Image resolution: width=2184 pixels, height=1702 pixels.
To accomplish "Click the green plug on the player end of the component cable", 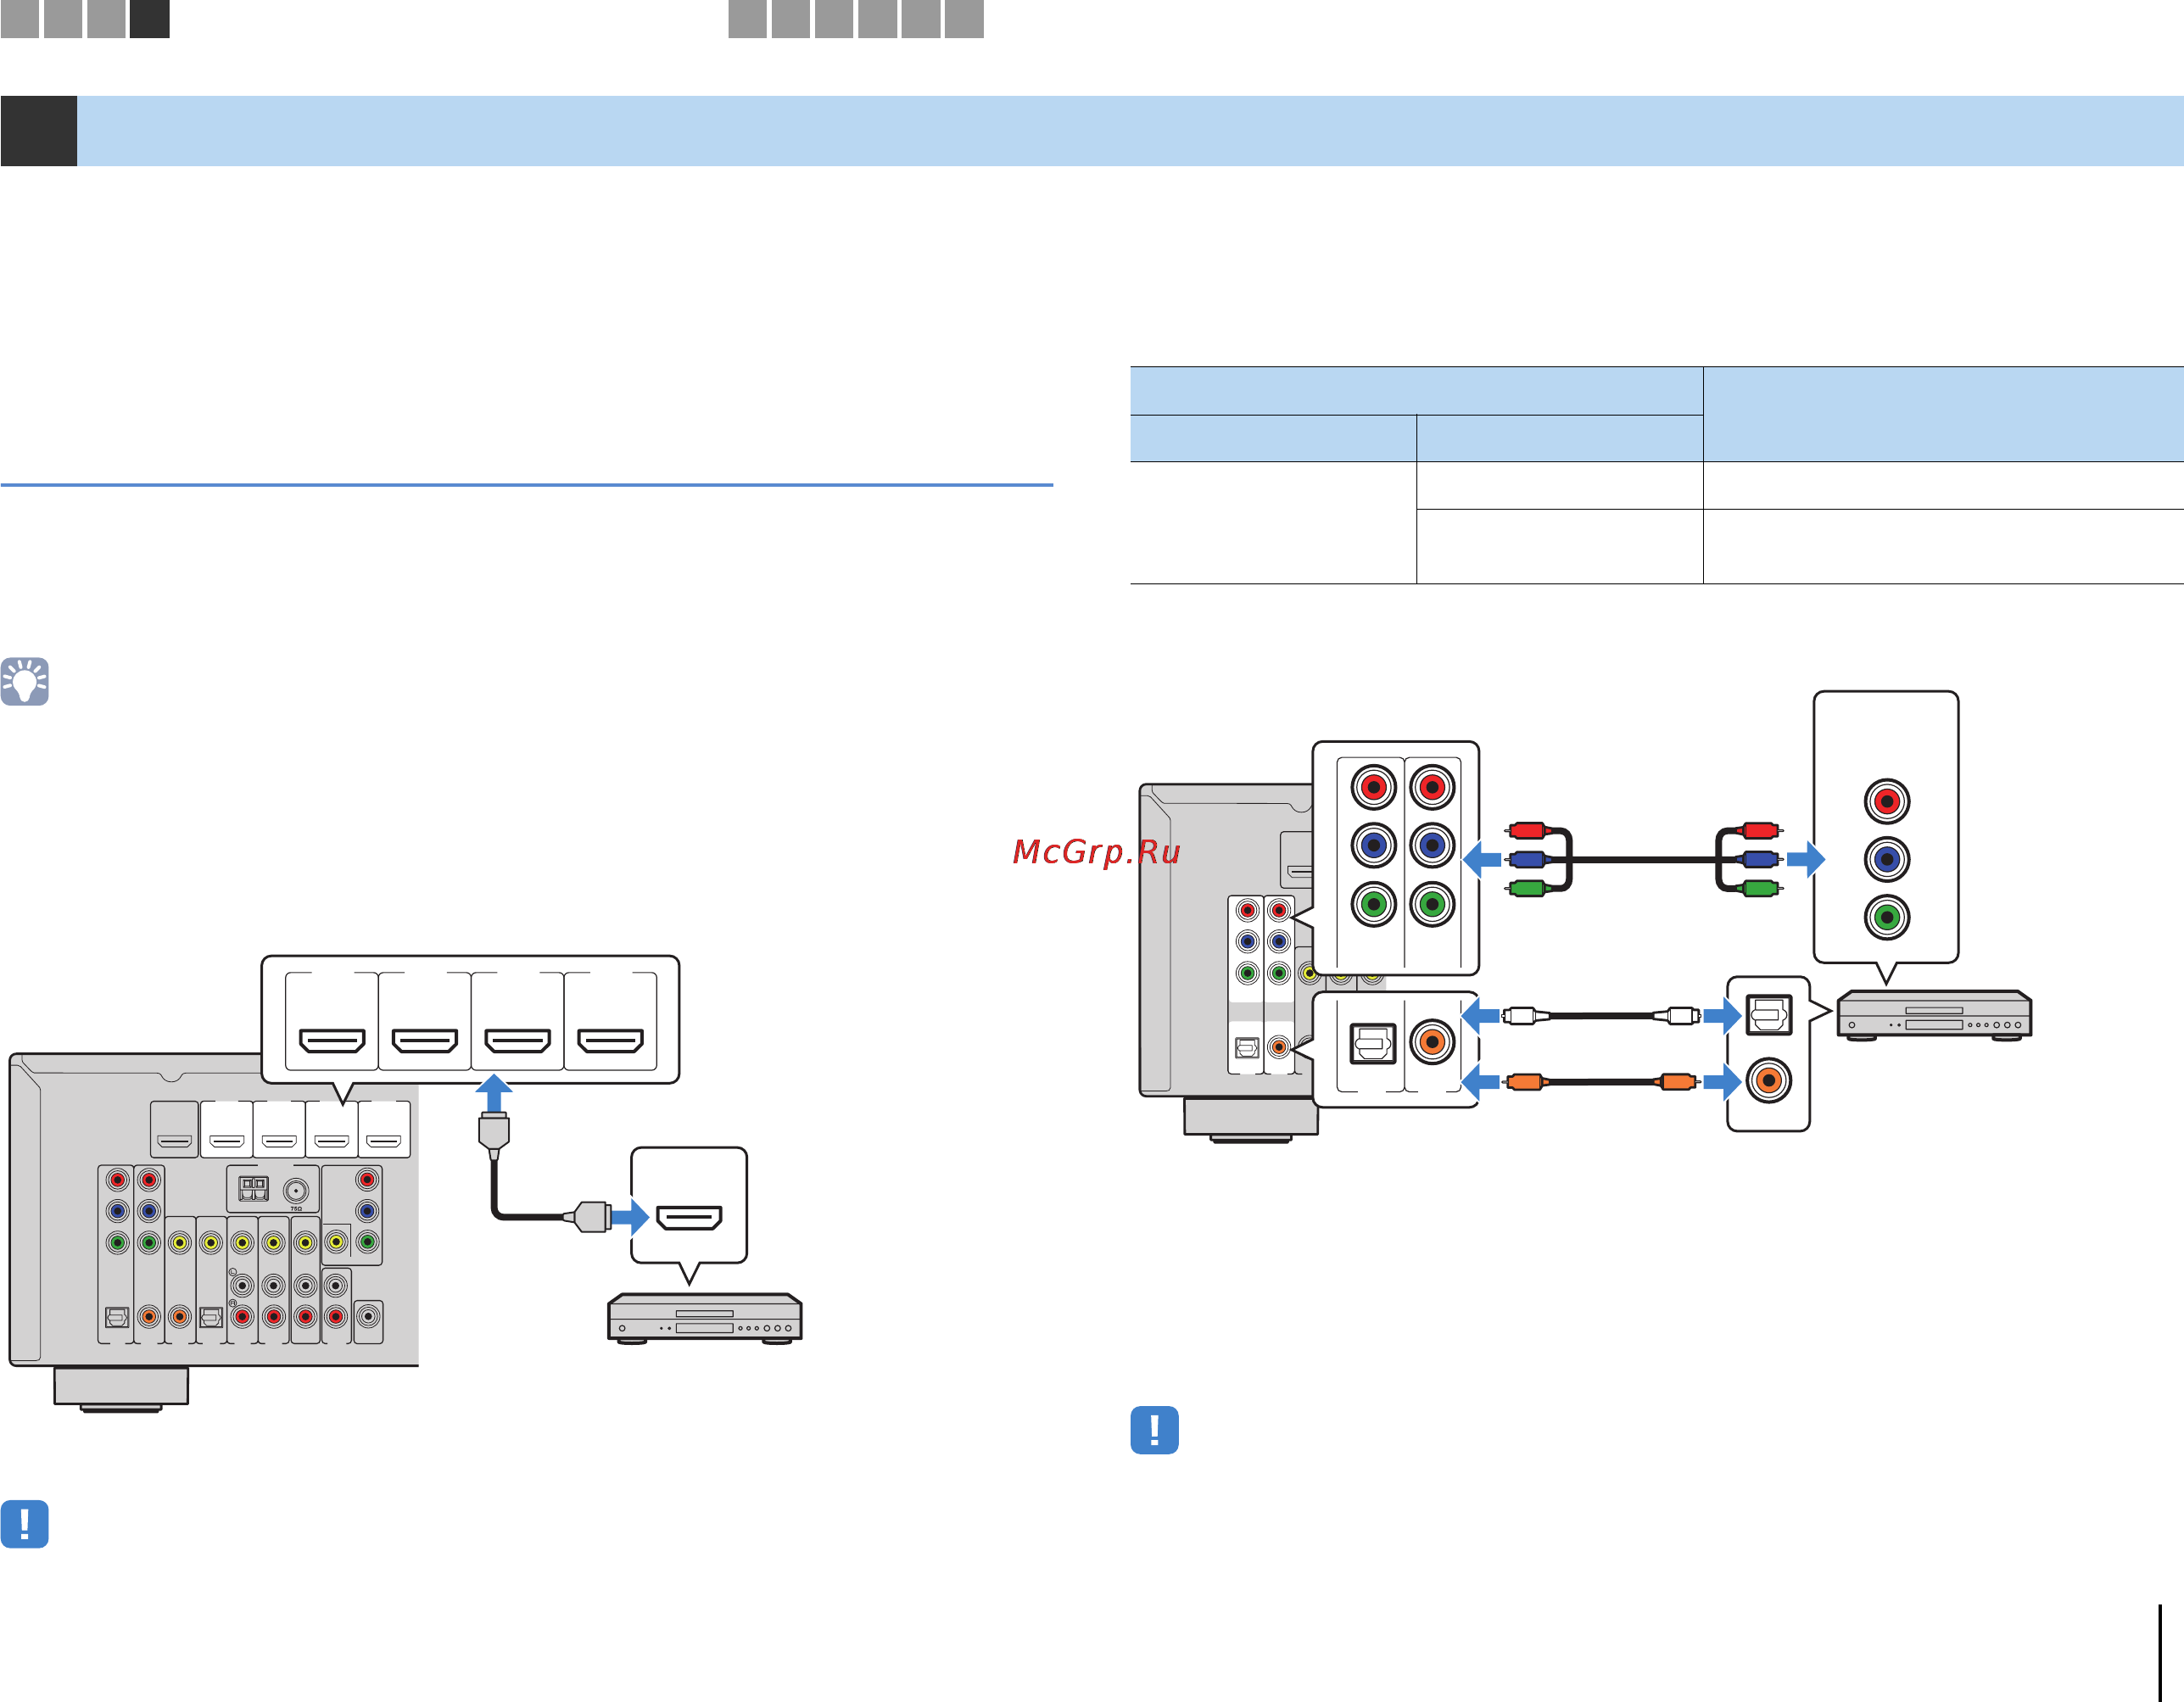I will pyautogui.click(x=1761, y=888).
